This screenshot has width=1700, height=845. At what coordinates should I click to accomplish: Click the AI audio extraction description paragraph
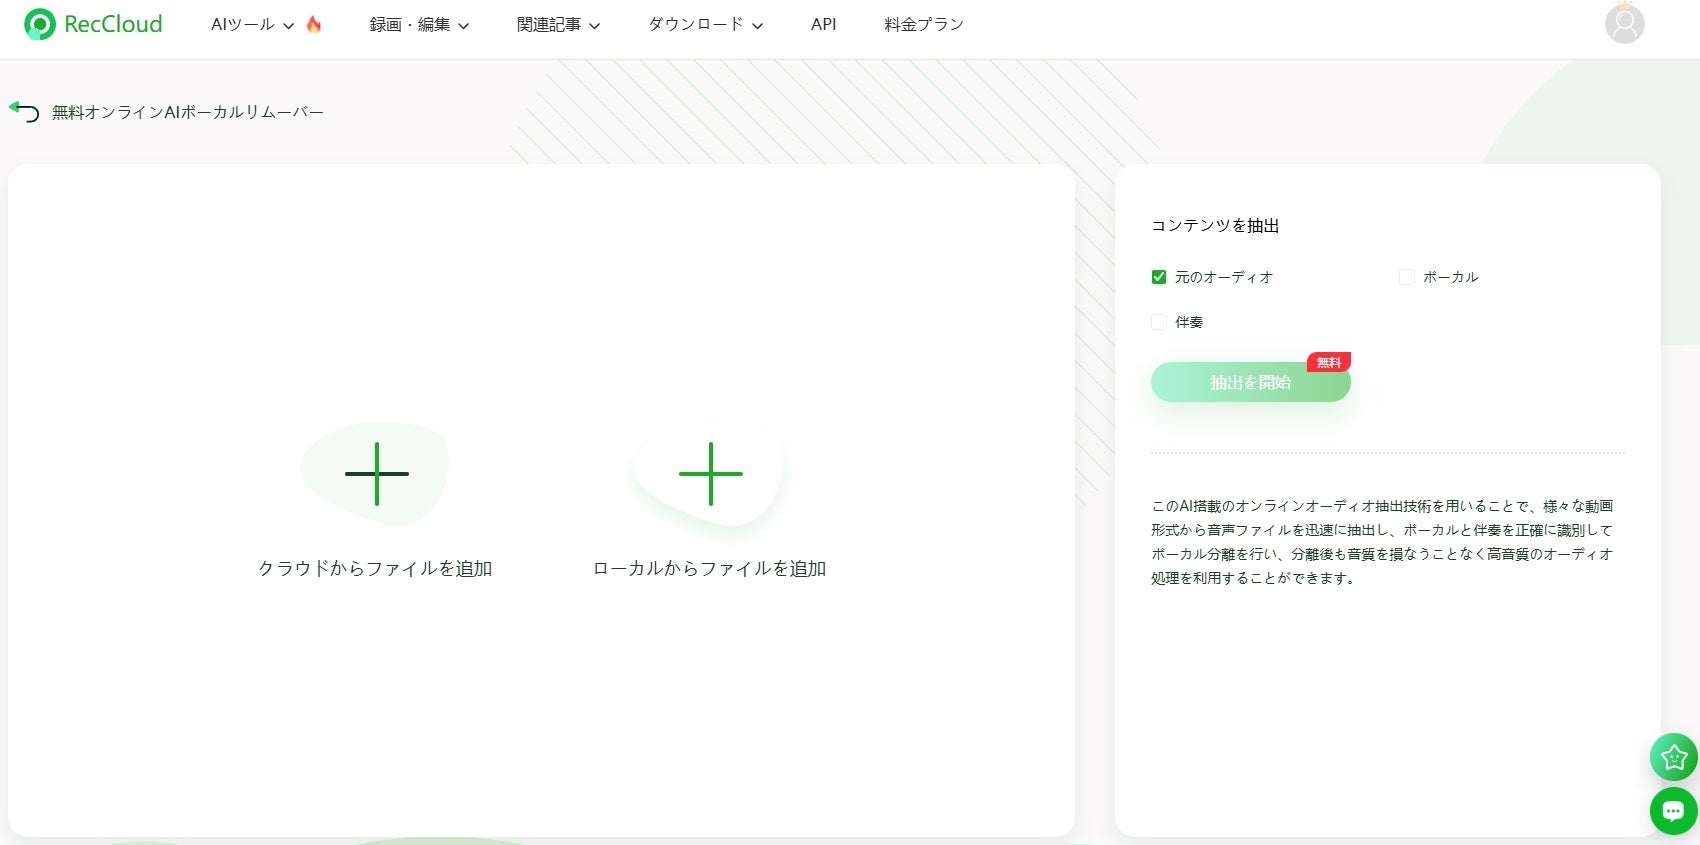(1382, 542)
